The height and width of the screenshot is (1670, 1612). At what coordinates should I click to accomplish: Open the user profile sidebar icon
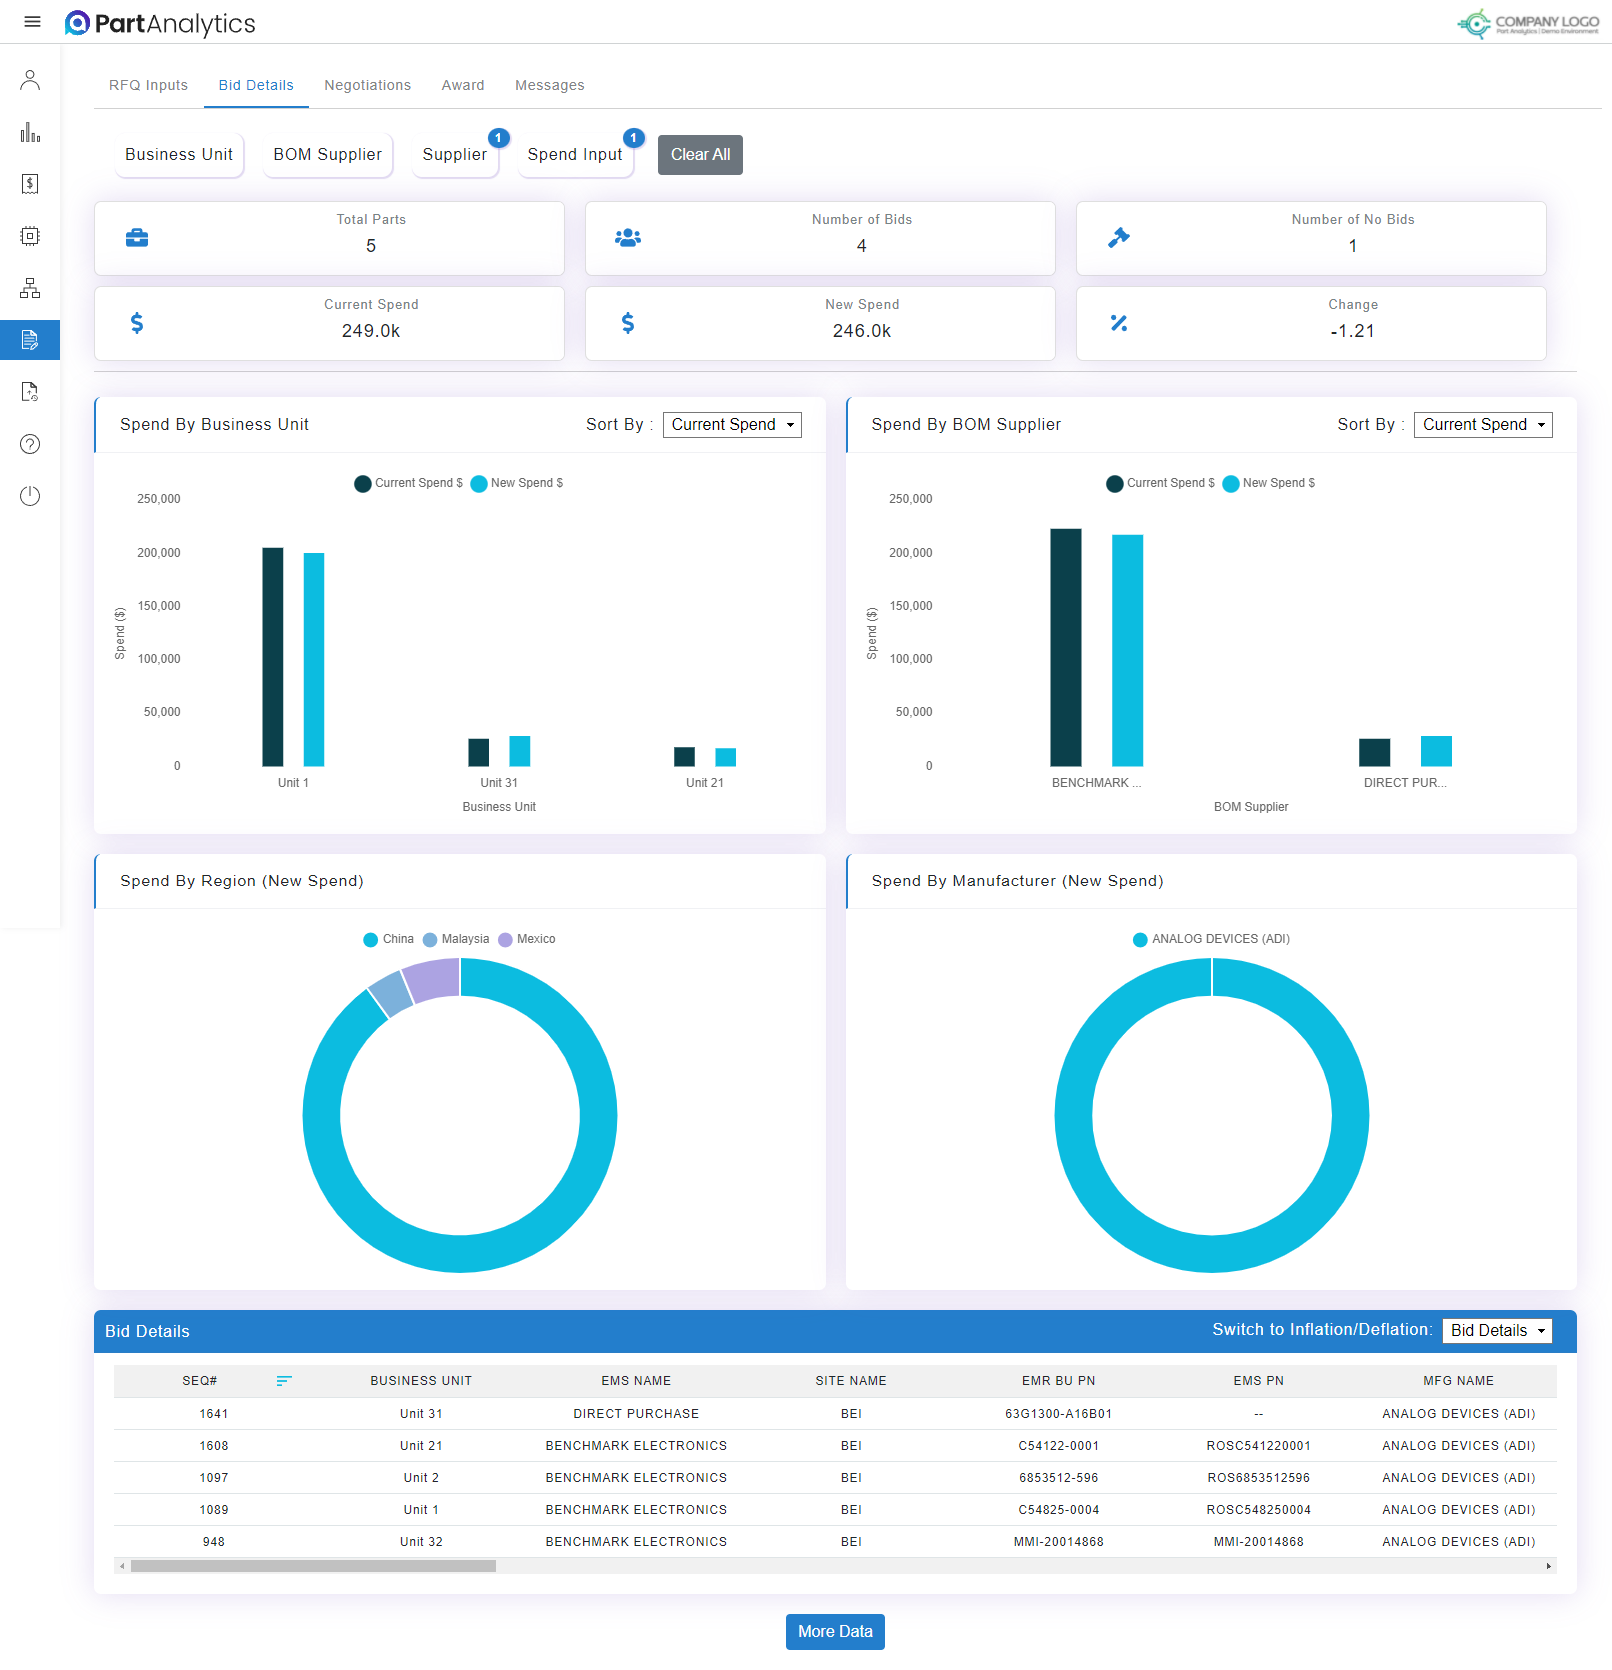[30, 80]
